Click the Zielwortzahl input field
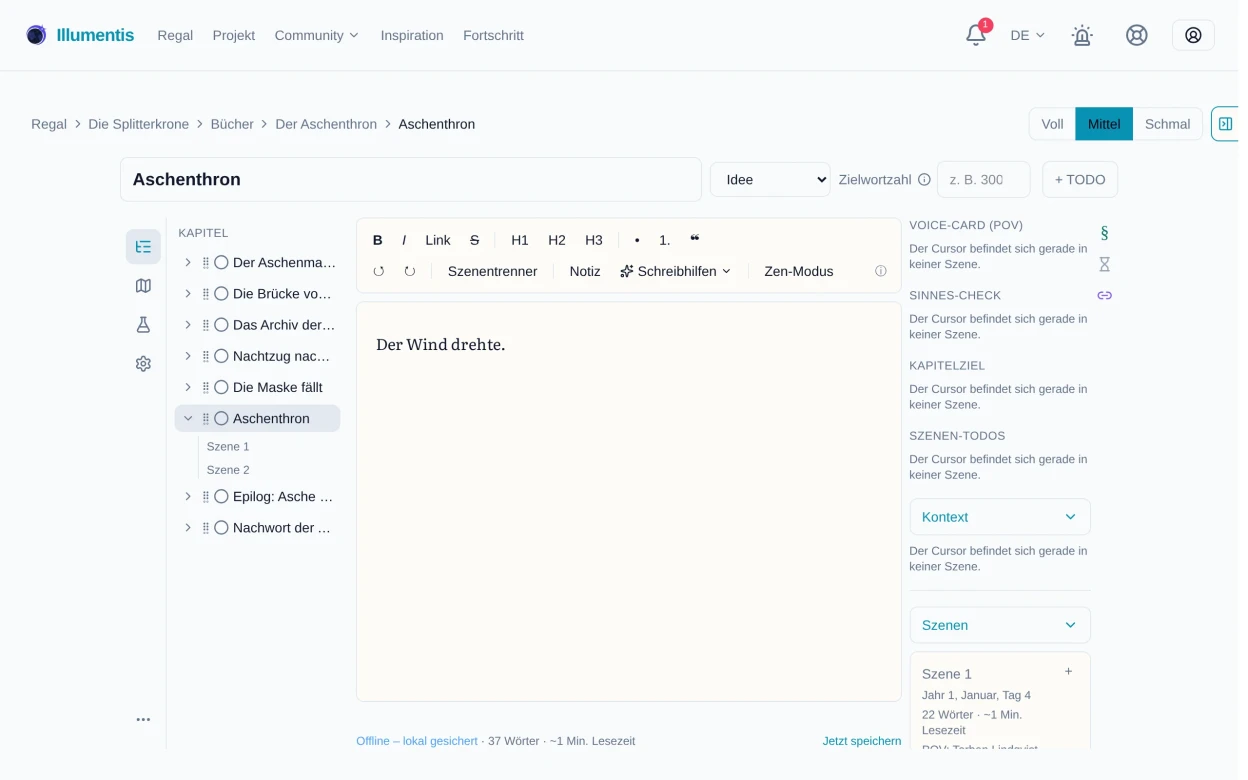 pyautogui.click(x=983, y=180)
